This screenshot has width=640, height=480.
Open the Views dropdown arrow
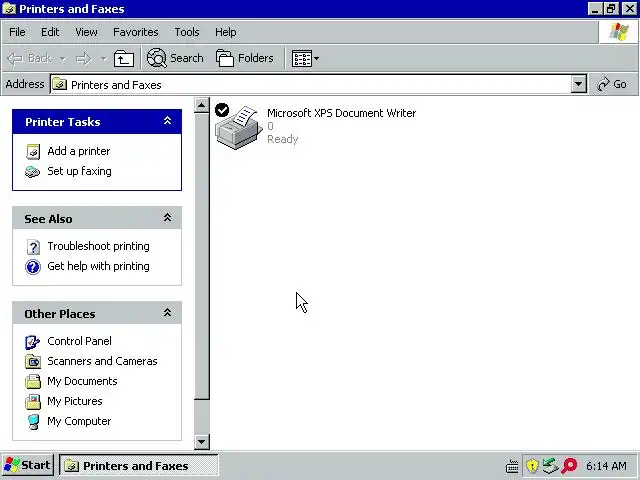click(317, 59)
